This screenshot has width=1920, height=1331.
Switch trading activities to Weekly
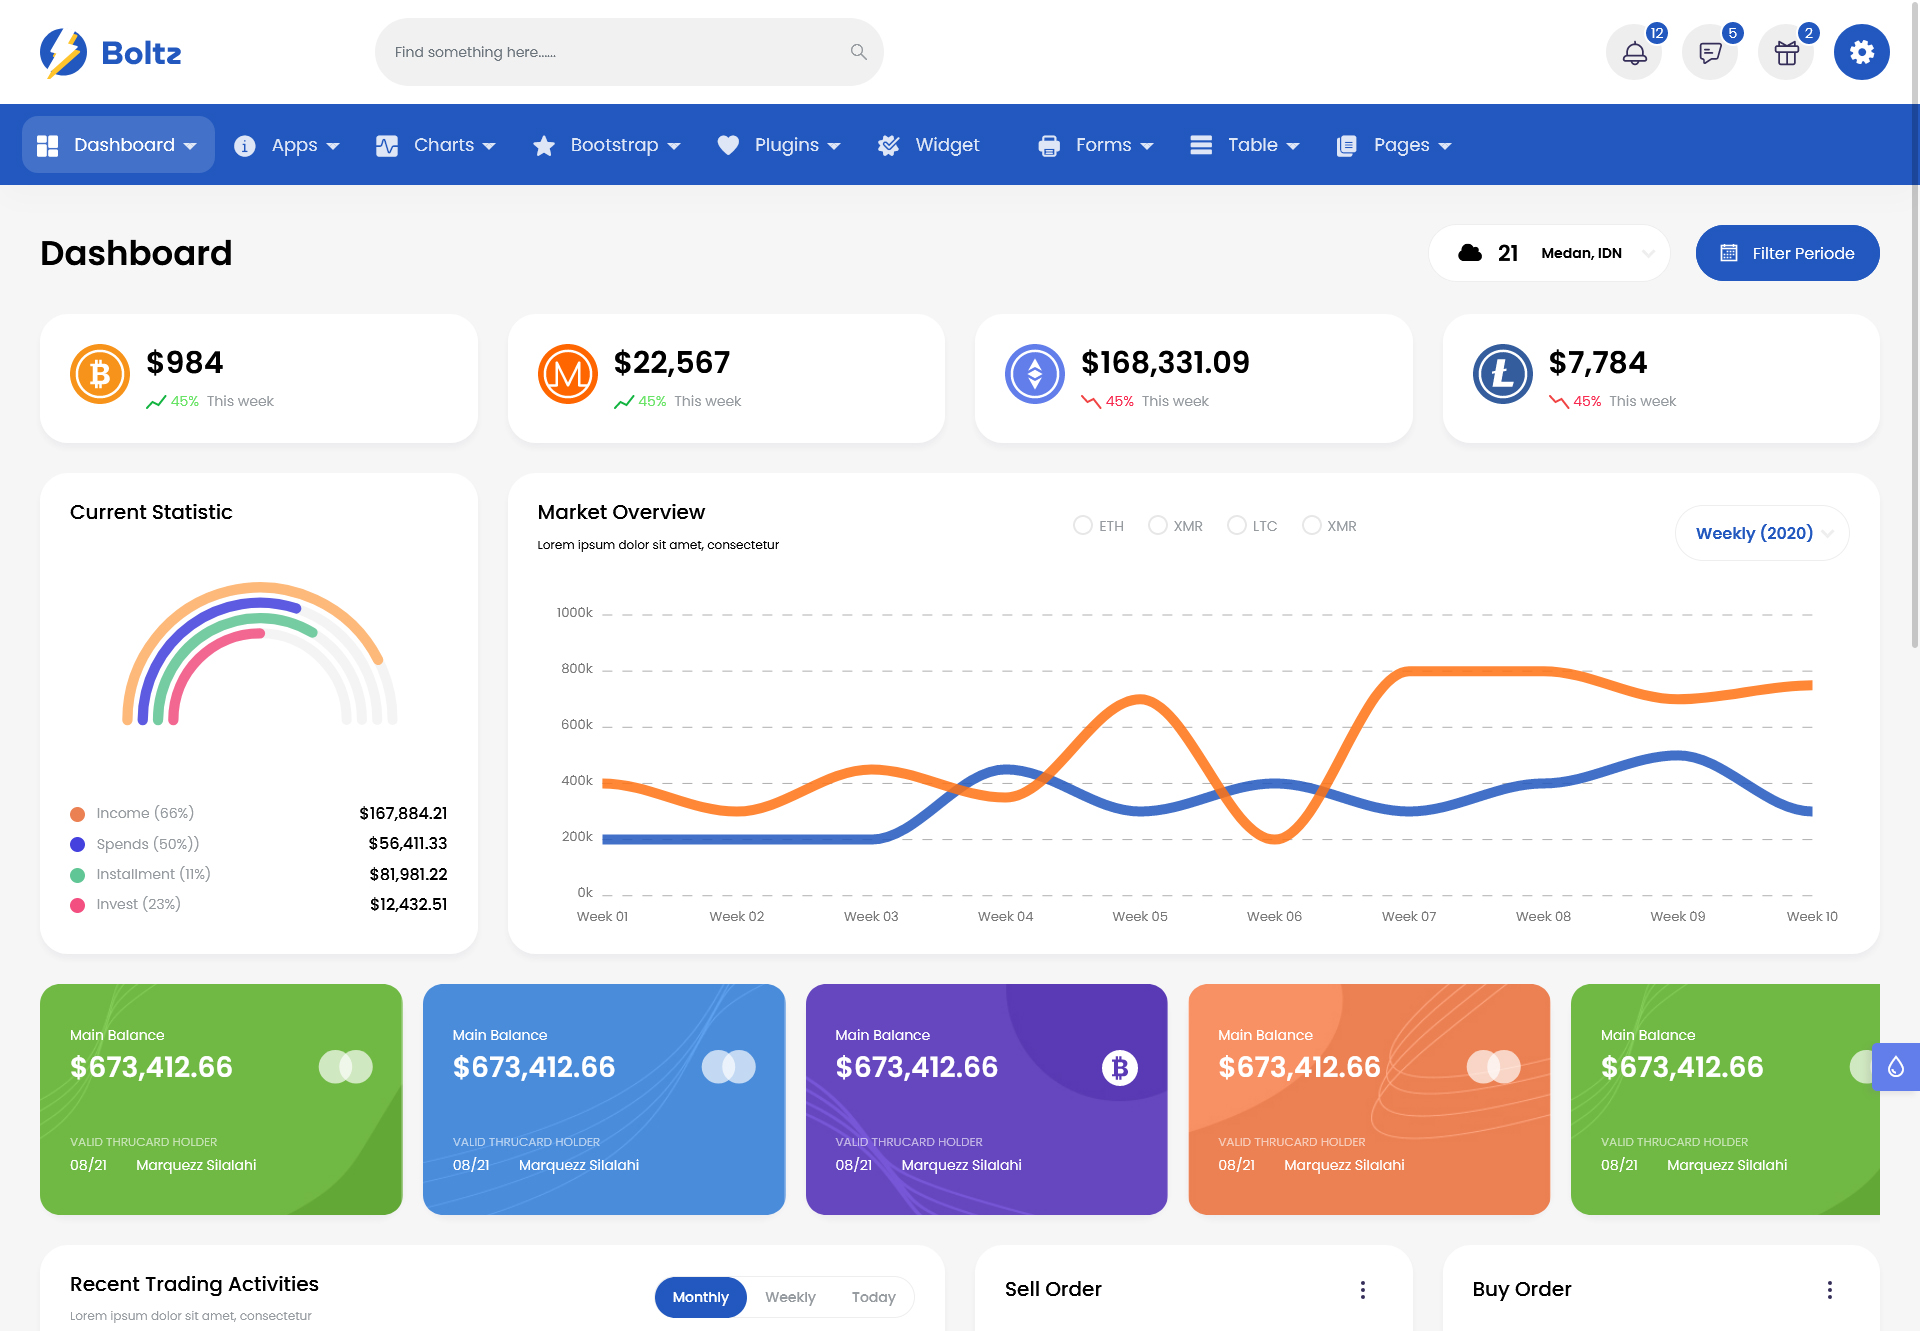[x=790, y=1297]
